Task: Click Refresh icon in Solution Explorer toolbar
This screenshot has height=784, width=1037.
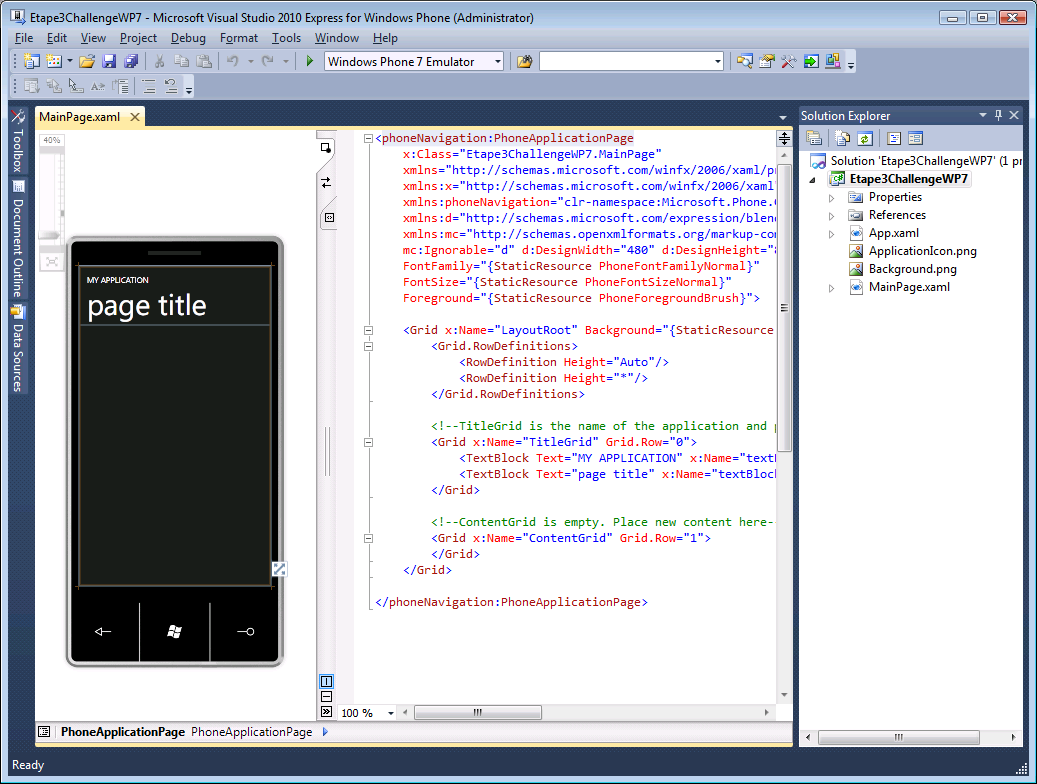Action: point(865,139)
